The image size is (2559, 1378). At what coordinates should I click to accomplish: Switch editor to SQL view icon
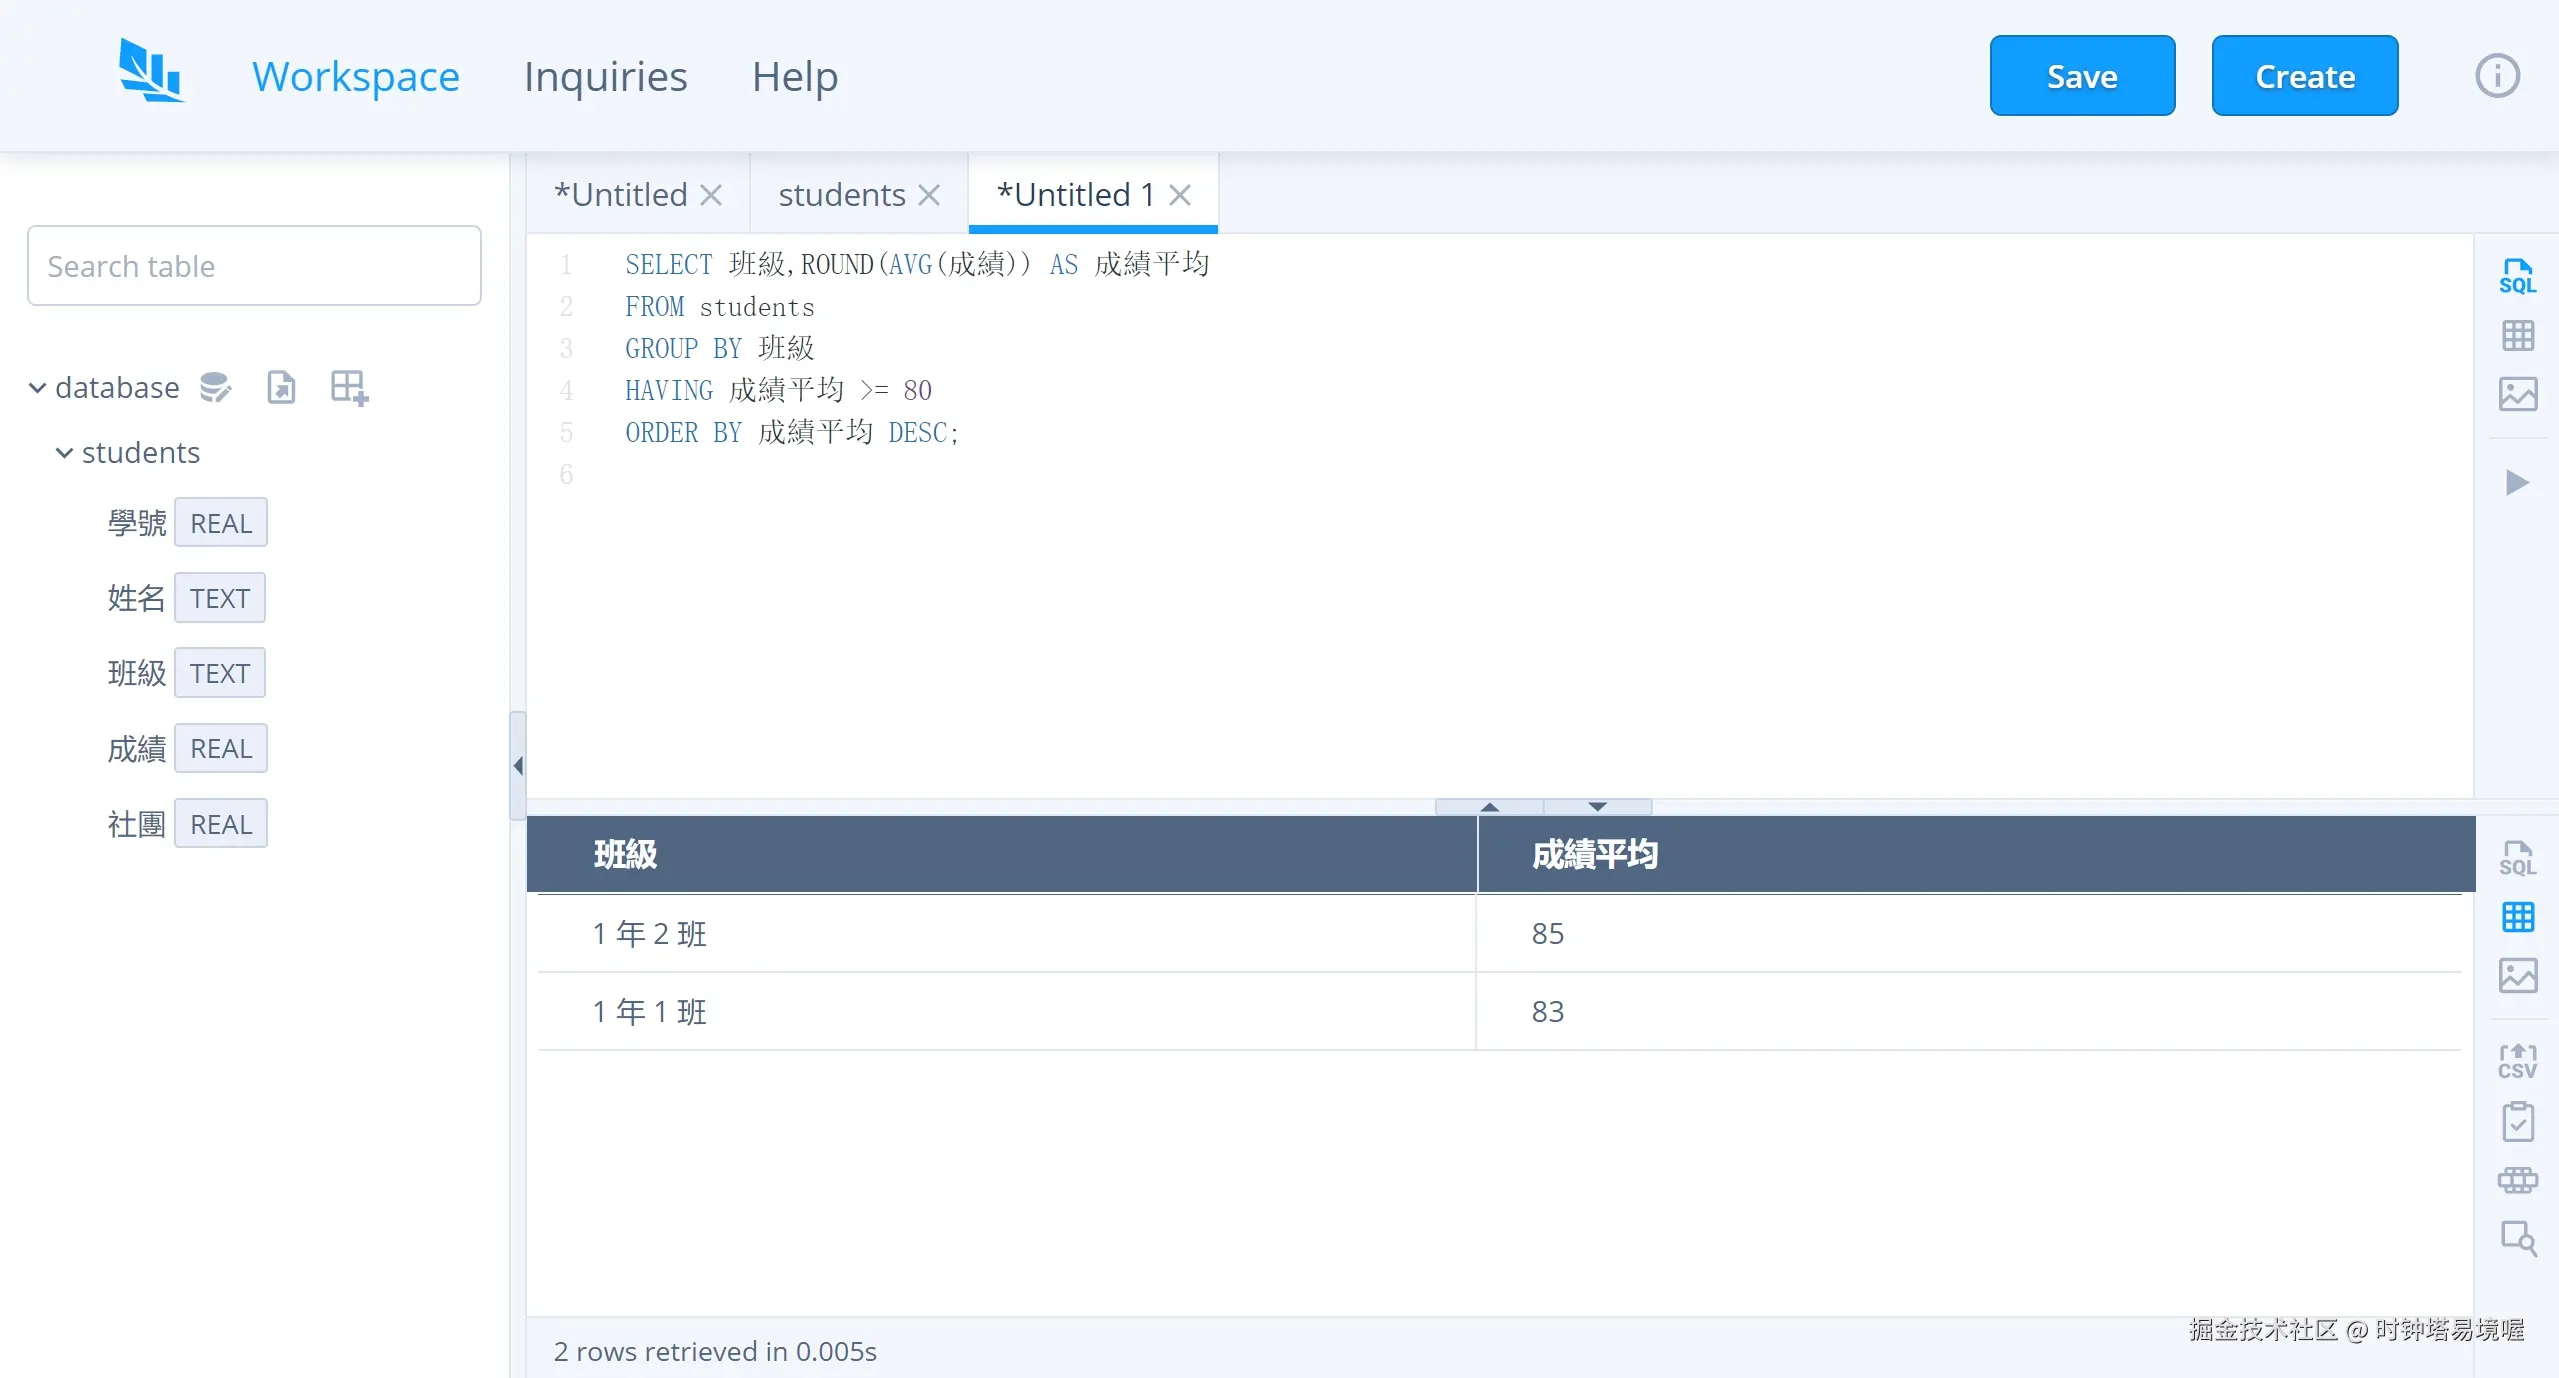2516,276
